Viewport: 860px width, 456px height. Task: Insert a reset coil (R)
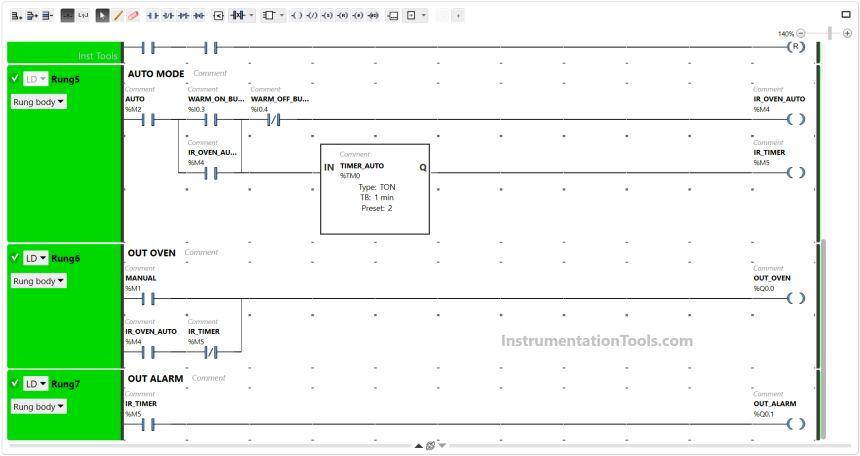coord(342,16)
